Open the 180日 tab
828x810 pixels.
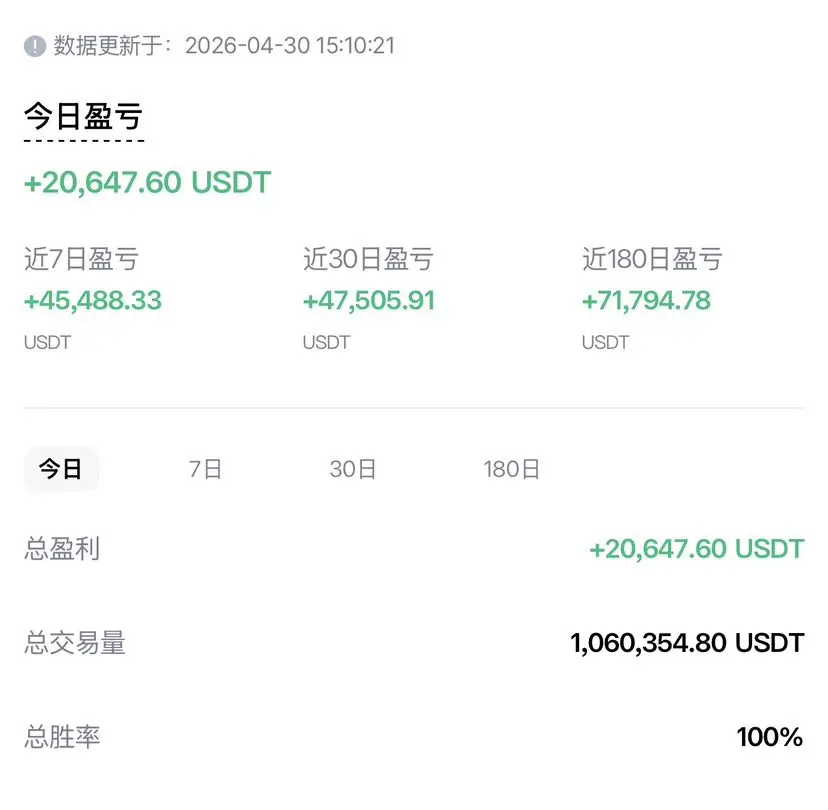[x=512, y=469]
